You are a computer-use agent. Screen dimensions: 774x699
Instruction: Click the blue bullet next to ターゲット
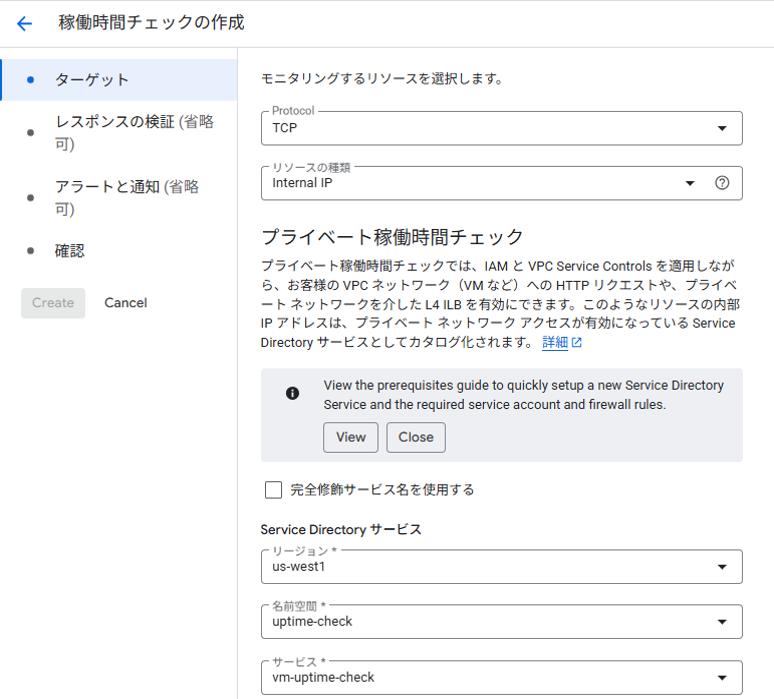coord(31,79)
